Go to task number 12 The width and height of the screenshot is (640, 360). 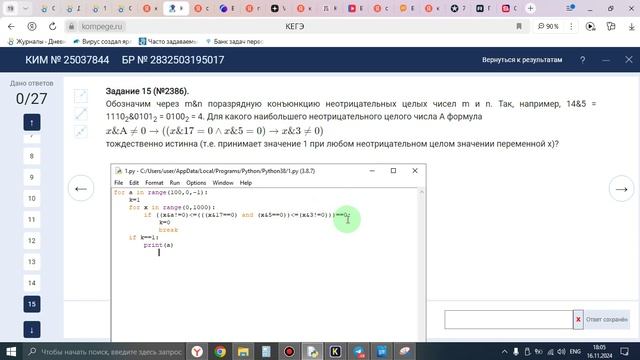[x=32, y=241]
